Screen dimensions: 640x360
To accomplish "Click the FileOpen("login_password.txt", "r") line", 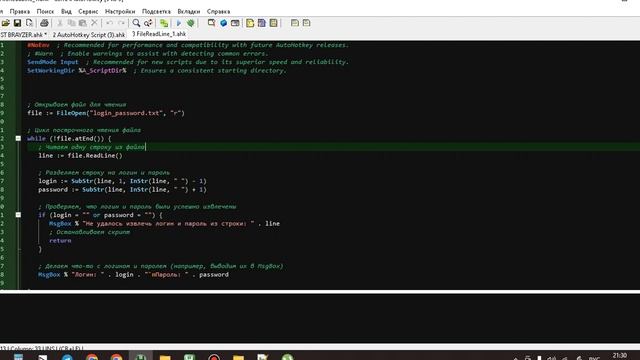I will (x=106, y=113).
